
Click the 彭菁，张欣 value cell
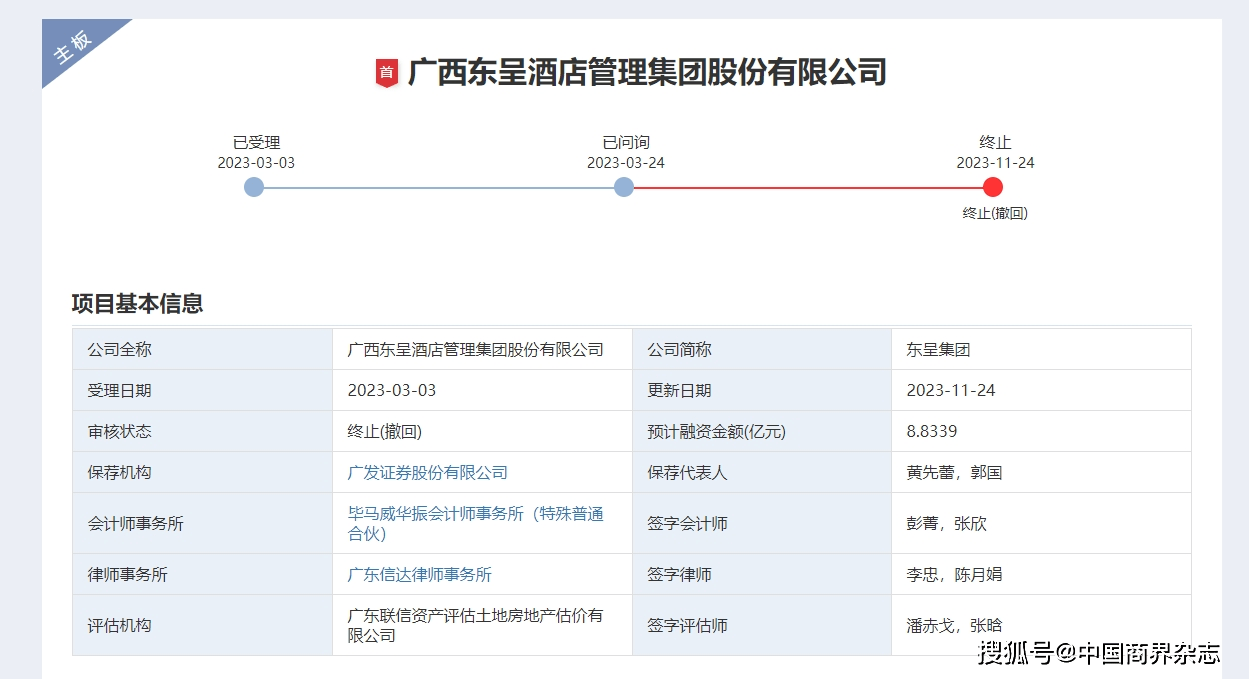[1041, 523]
